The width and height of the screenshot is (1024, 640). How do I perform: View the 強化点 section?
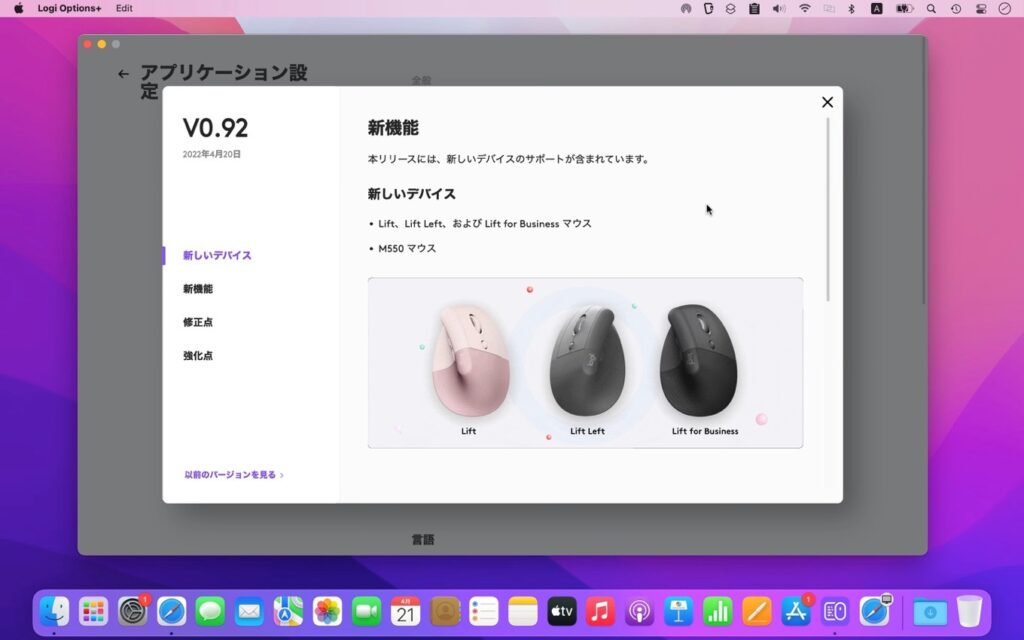(199, 354)
